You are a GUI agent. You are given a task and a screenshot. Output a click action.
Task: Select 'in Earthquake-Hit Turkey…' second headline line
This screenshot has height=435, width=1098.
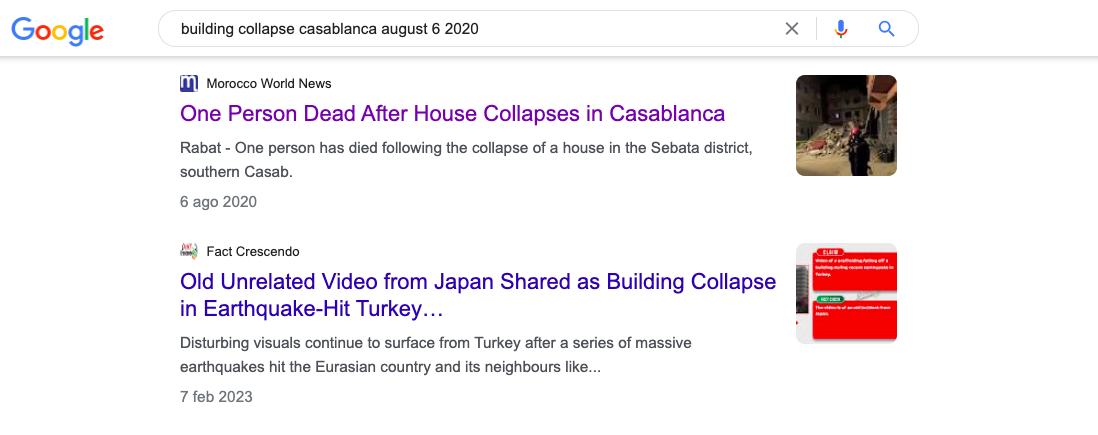click(x=312, y=308)
